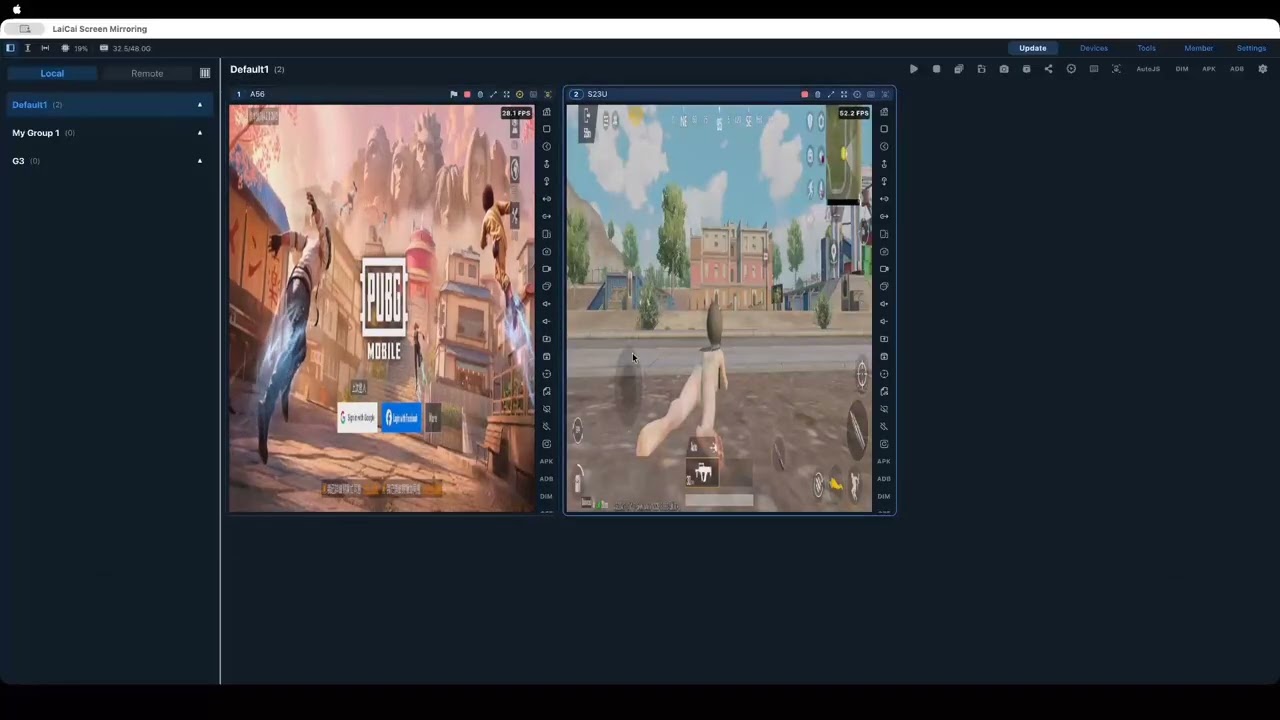The width and height of the screenshot is (1280, 720).
Task: Click the red record icon on A56 header
Action: click(467, 94)
